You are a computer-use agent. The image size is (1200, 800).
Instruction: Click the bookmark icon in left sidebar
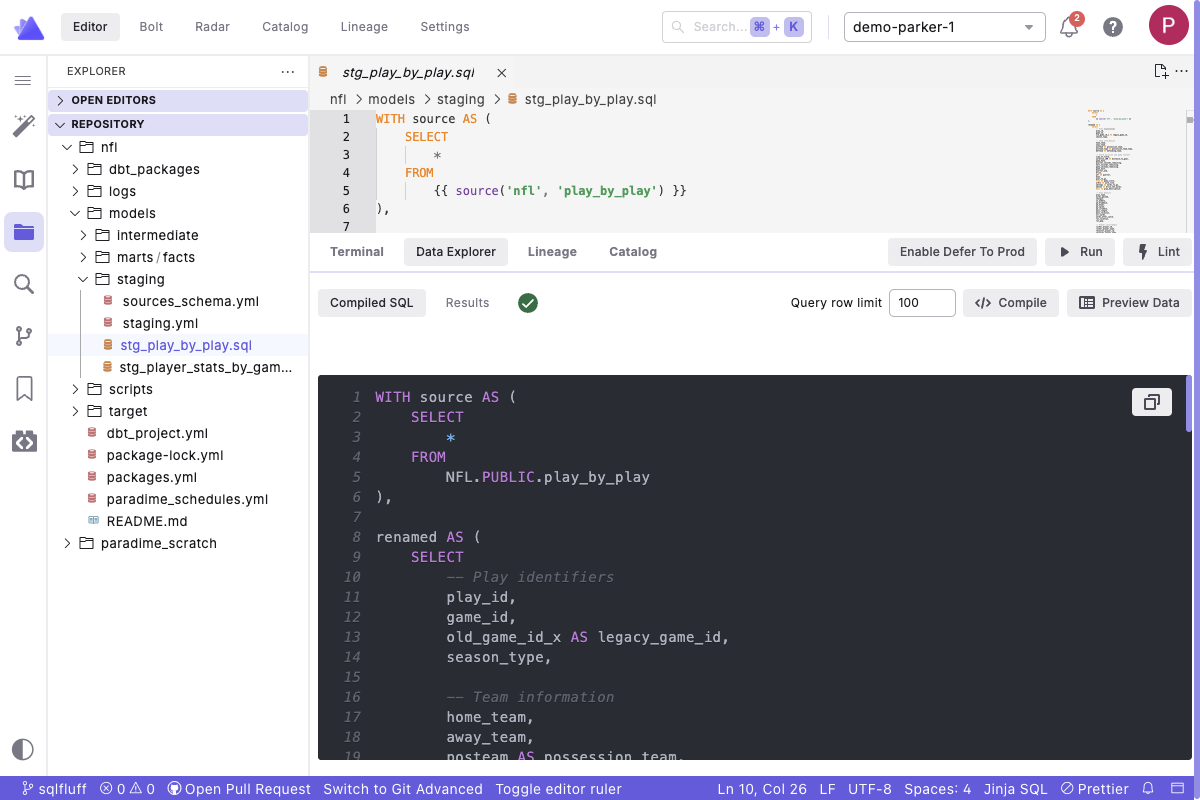tap(23, 388)
